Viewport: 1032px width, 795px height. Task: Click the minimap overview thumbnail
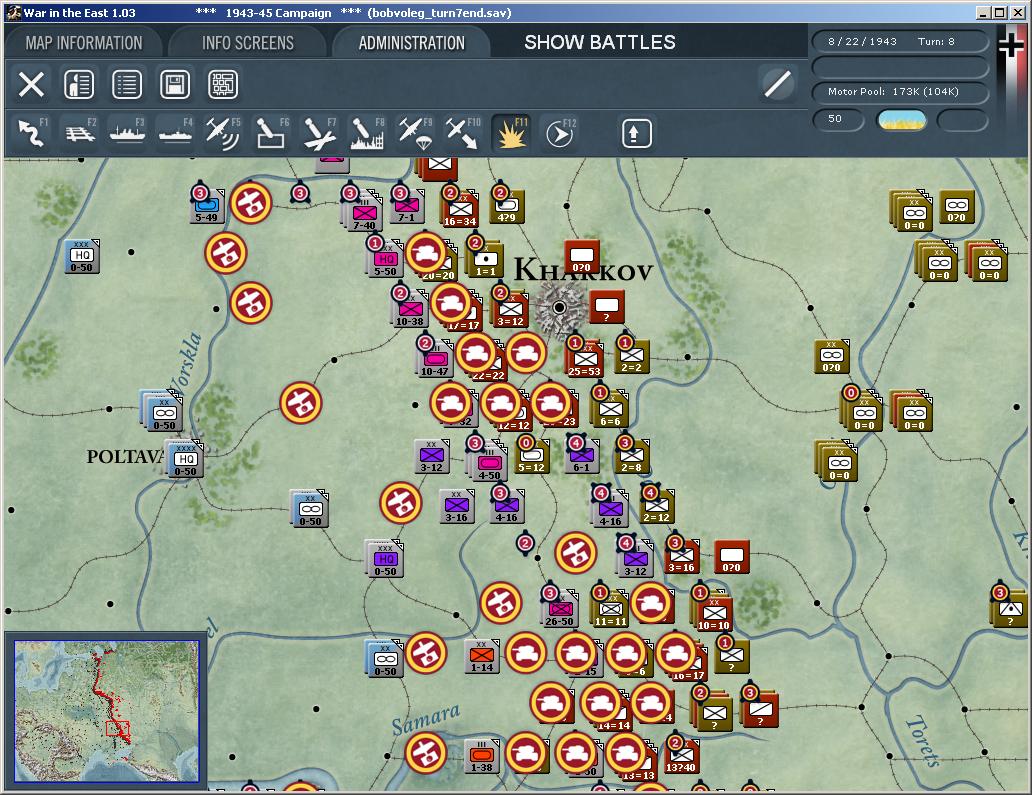pos(107,711)
